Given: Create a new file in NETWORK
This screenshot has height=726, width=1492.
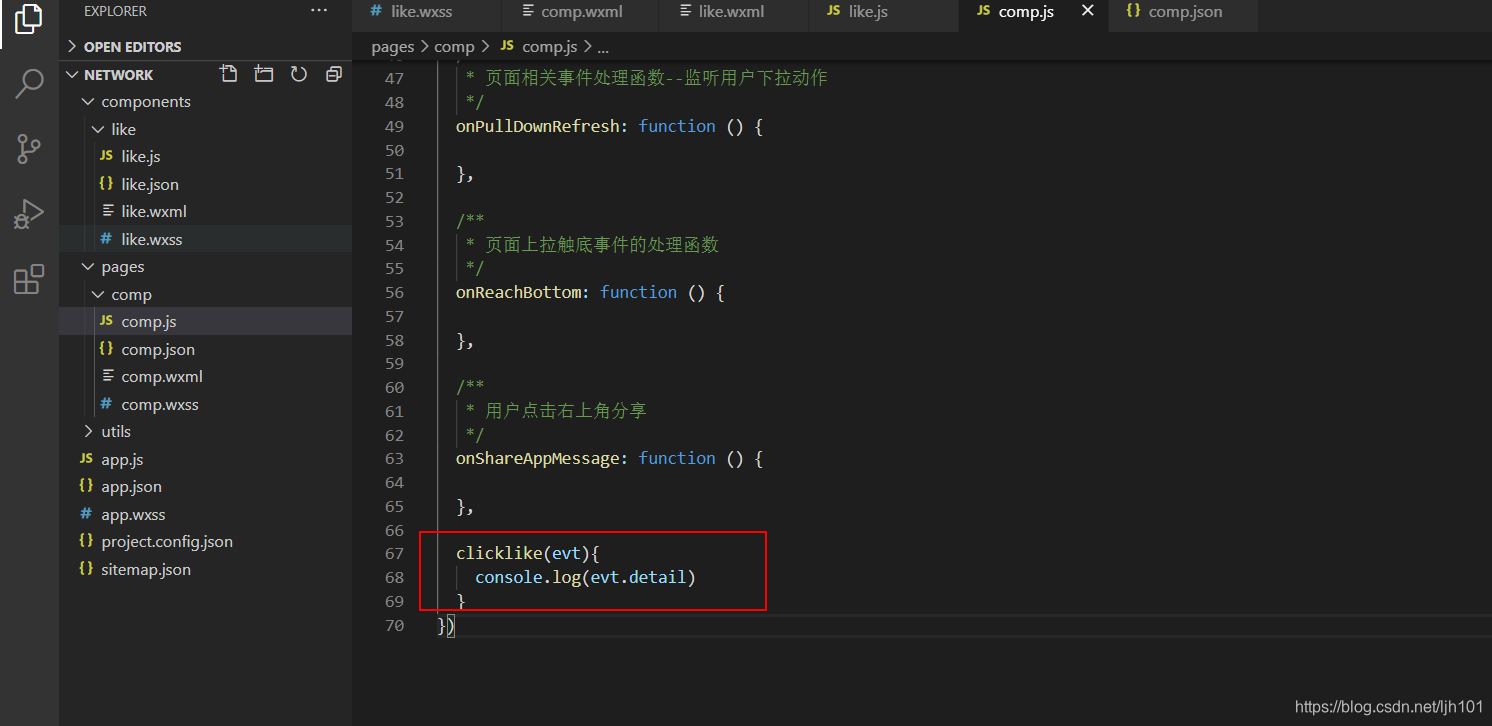Looking at the screenshot, I should pos(229,74).
